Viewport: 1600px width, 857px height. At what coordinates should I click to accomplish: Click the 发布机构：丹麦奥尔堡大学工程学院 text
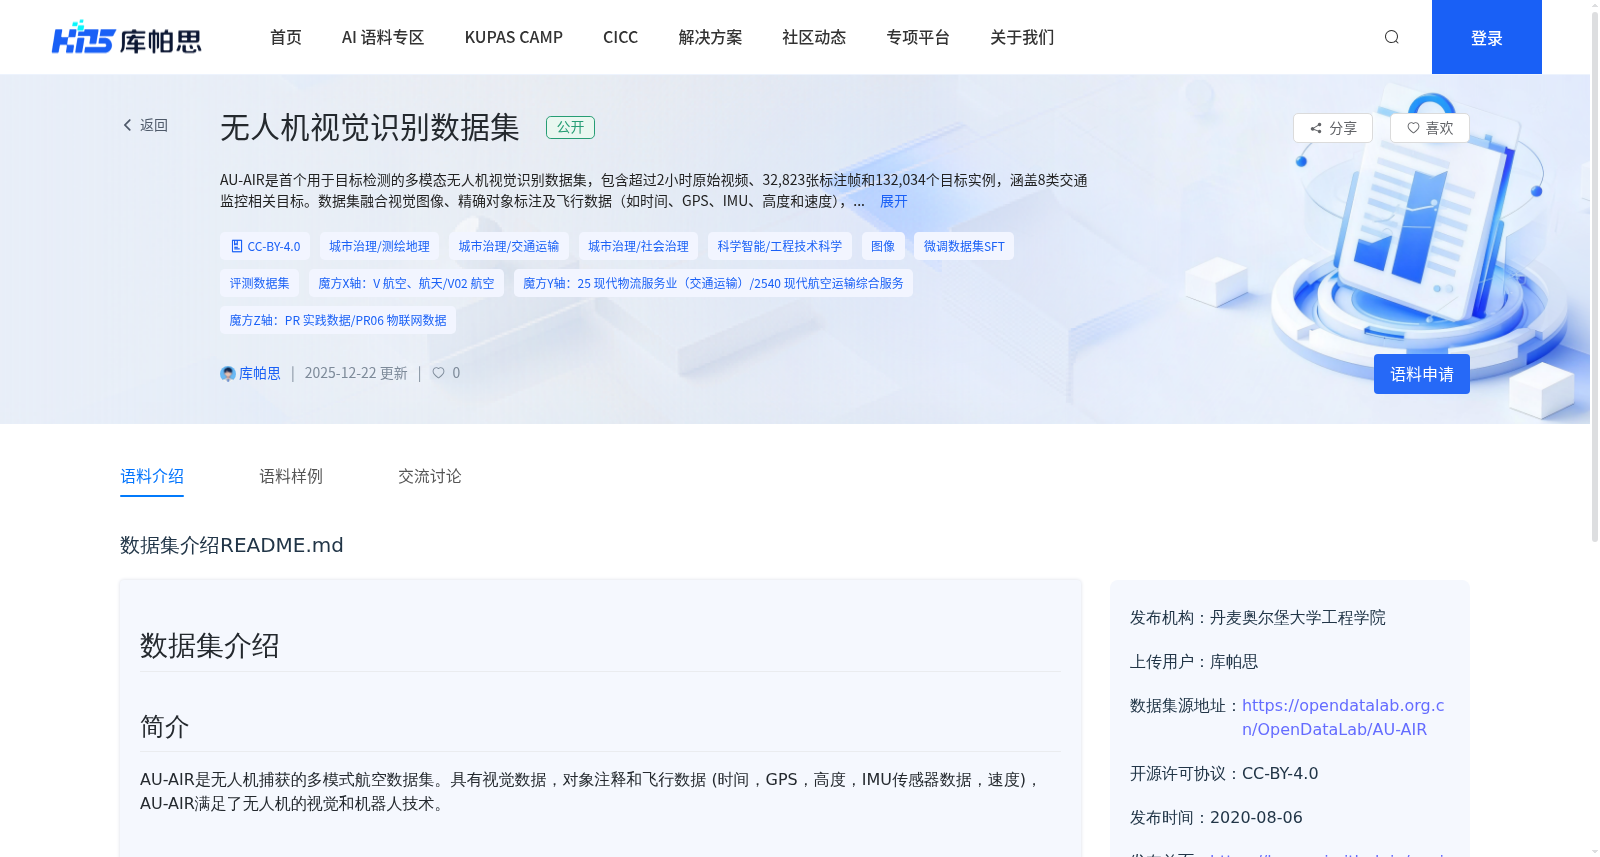pyautogui.click(x=1258, y=618)
